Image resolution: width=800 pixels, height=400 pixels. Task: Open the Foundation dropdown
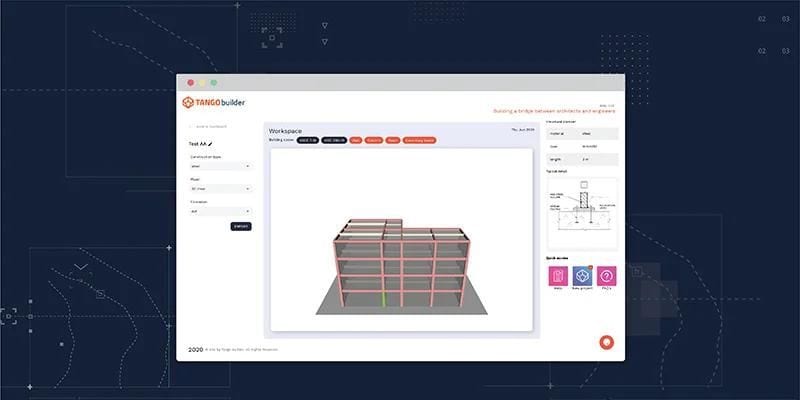[x=220, y=211]
